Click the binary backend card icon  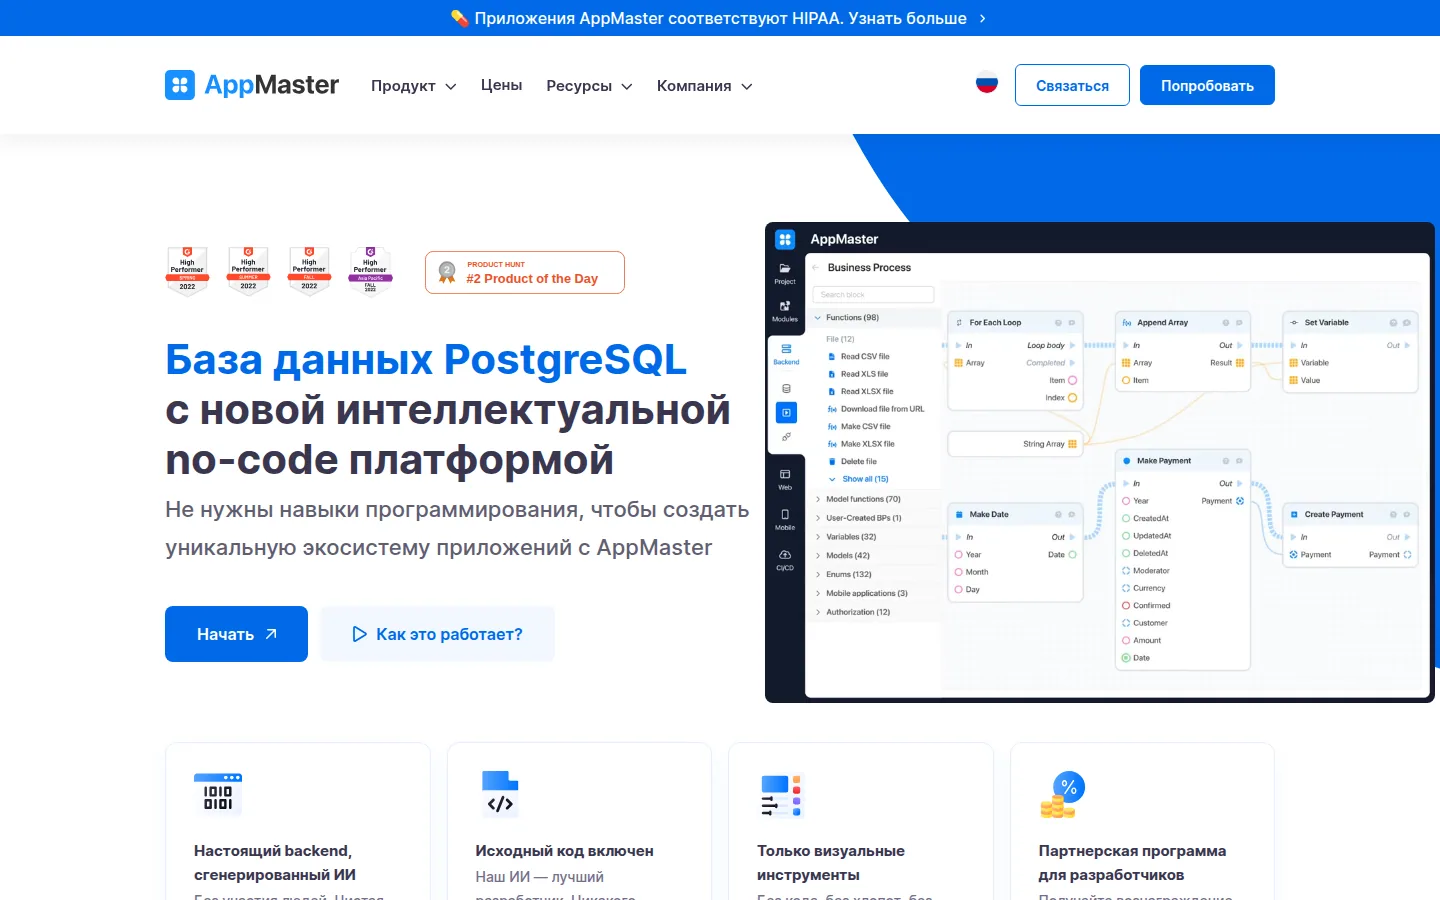[218, 795]
